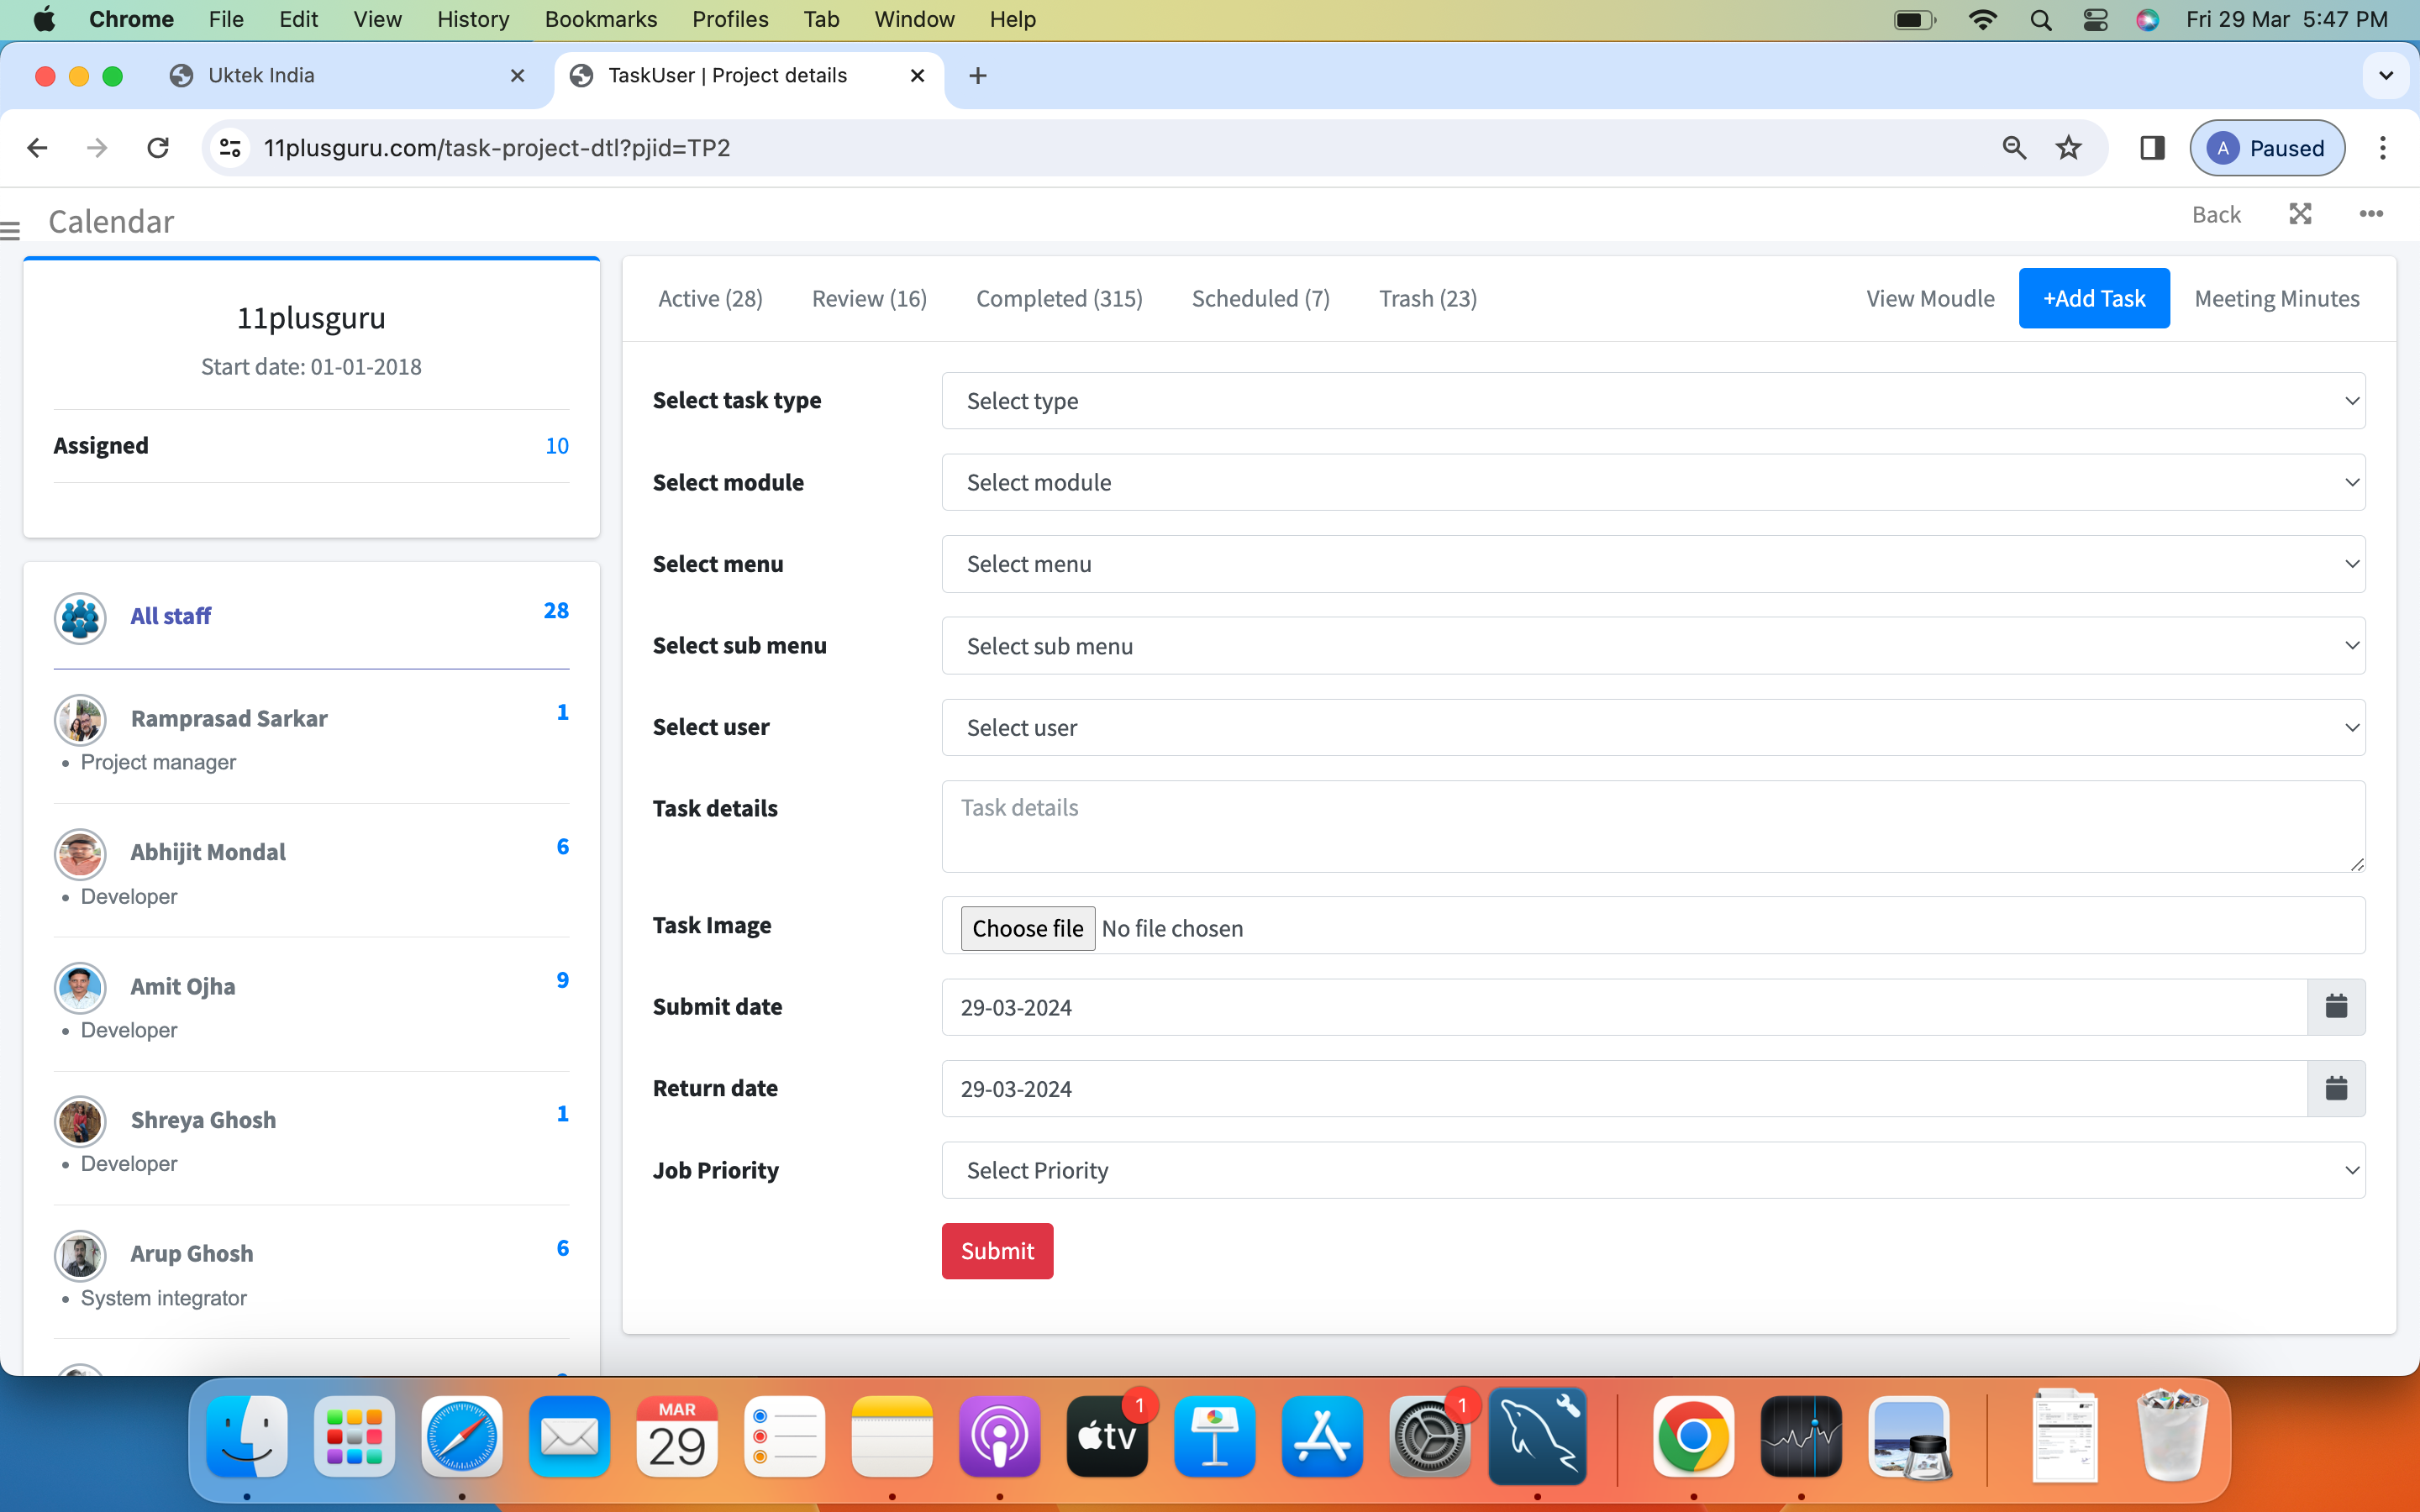Open the Review (16) tab

click(869, 298)
